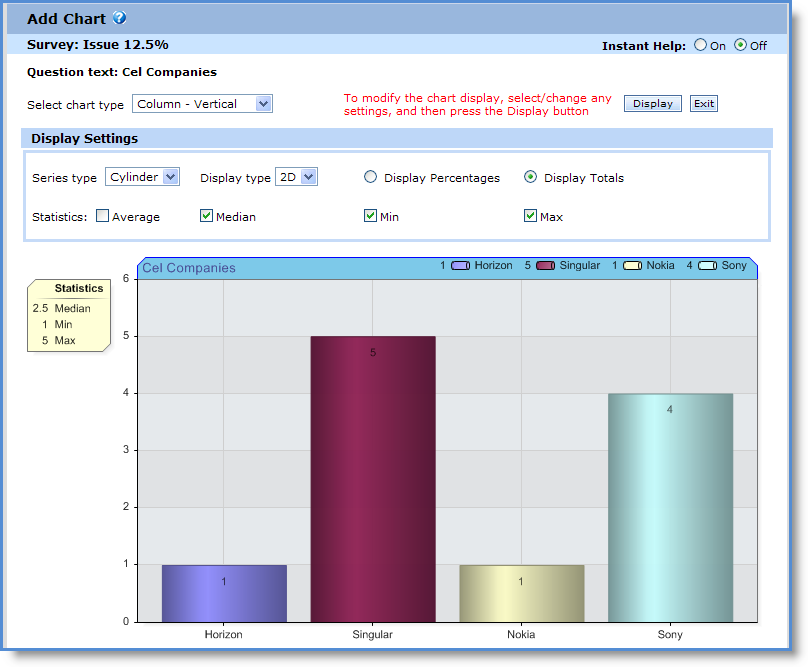Uncheck the Max checkbox
The width and height of the screenshot is (808, 667).
530,216
